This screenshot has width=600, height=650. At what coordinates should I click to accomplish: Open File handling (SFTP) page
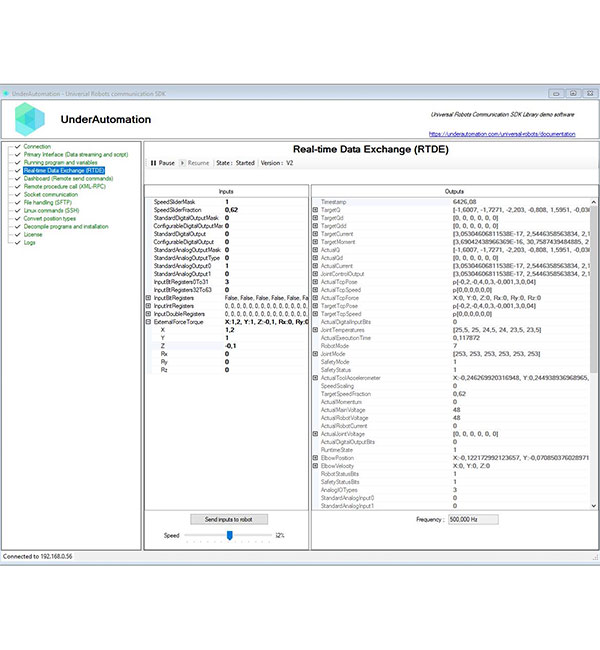tap(47, 202)
